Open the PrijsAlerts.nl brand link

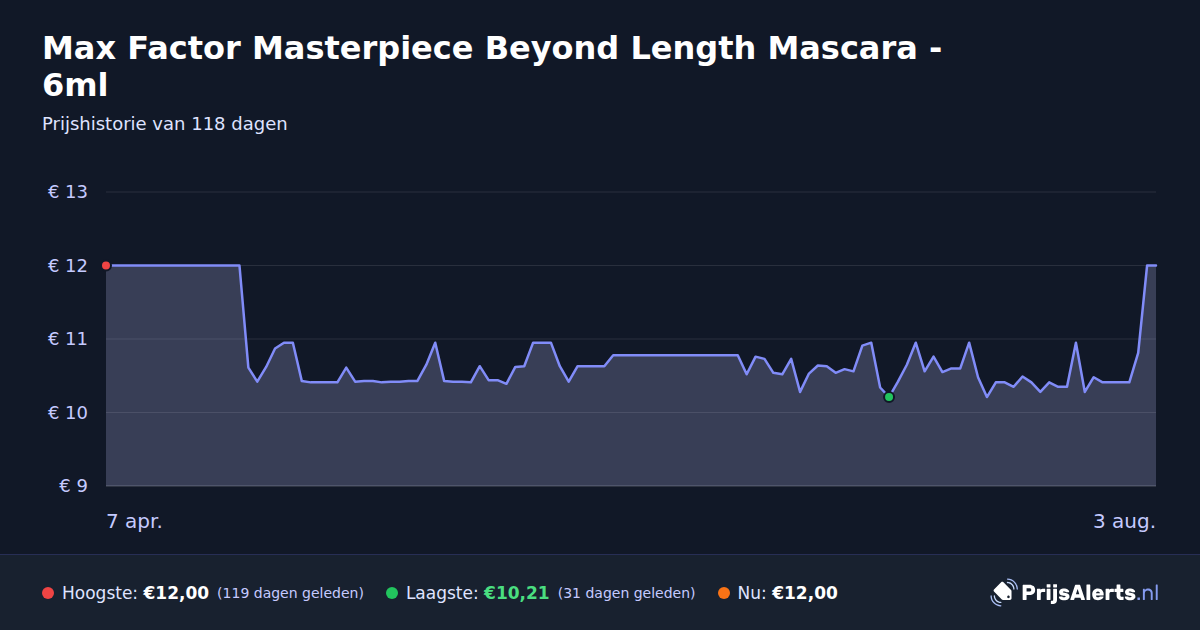coord(1075,593)
